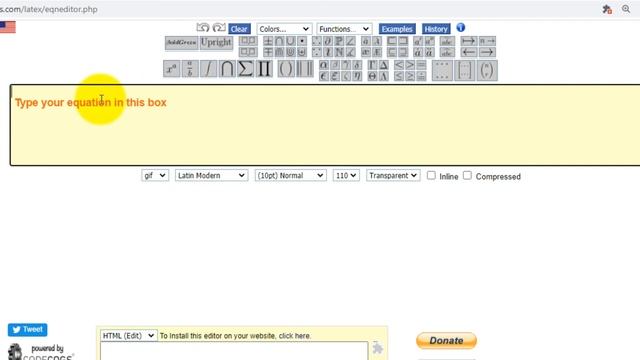Insert the mapsto arrow symbol
This screenshot has width=640, height=360.
pos(469,41)
